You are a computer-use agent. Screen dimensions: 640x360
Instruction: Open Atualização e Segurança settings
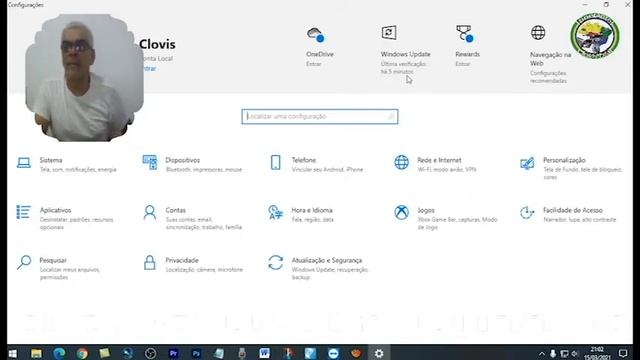318,268
